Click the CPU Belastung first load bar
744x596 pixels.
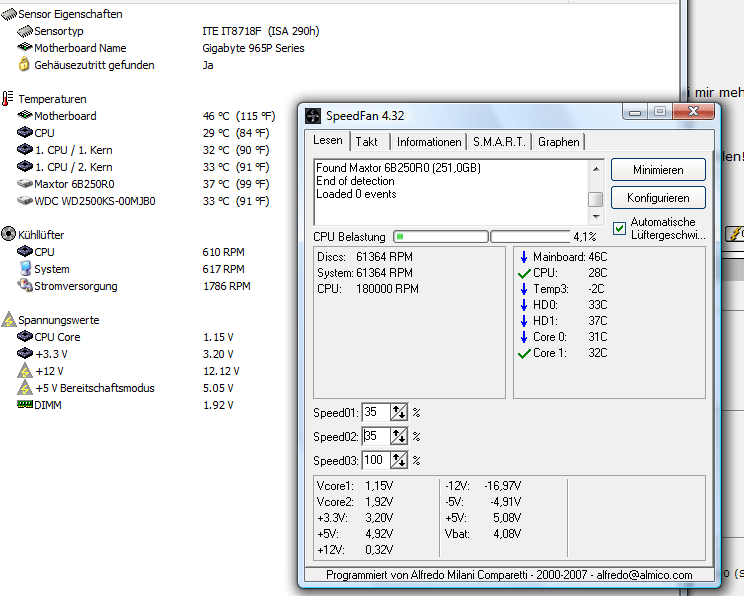tap(441, 236)
